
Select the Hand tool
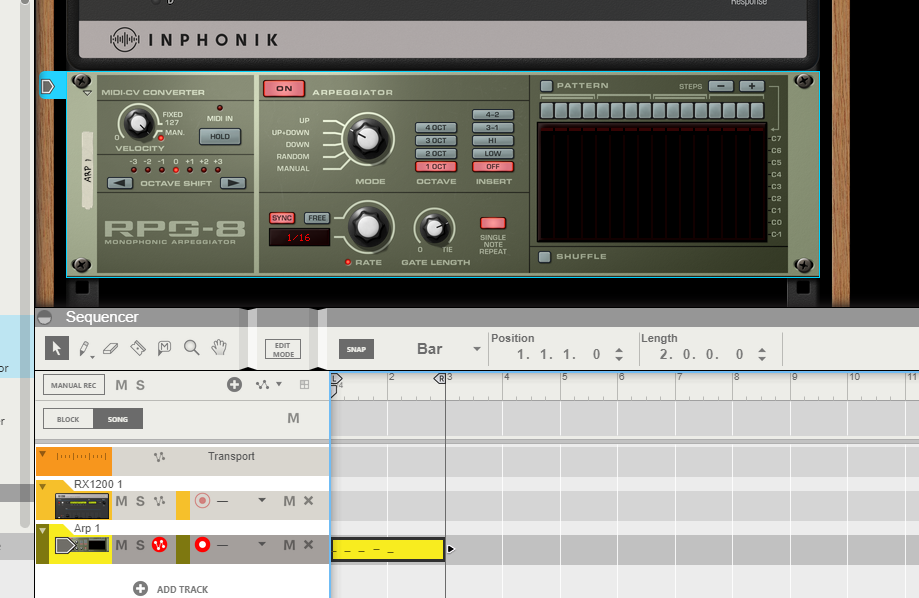pos(219,348)
